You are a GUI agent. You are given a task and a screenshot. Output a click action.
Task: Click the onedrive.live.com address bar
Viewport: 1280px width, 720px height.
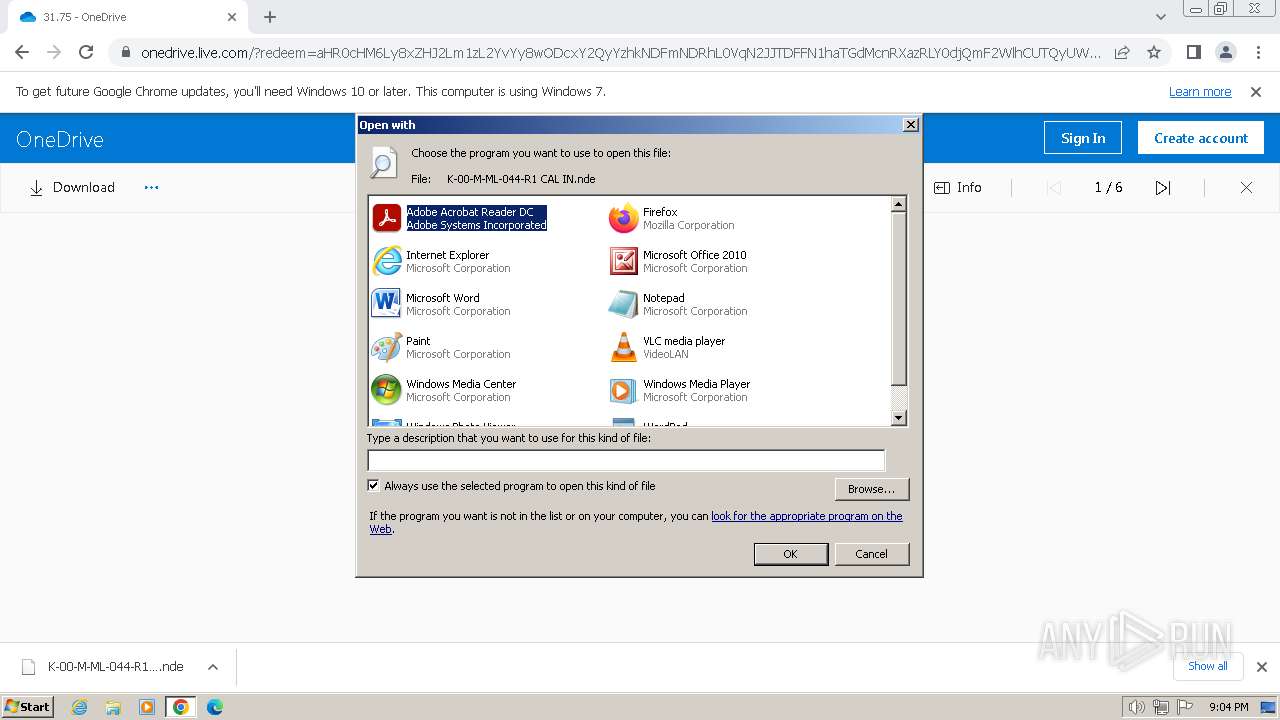(620, 52)
